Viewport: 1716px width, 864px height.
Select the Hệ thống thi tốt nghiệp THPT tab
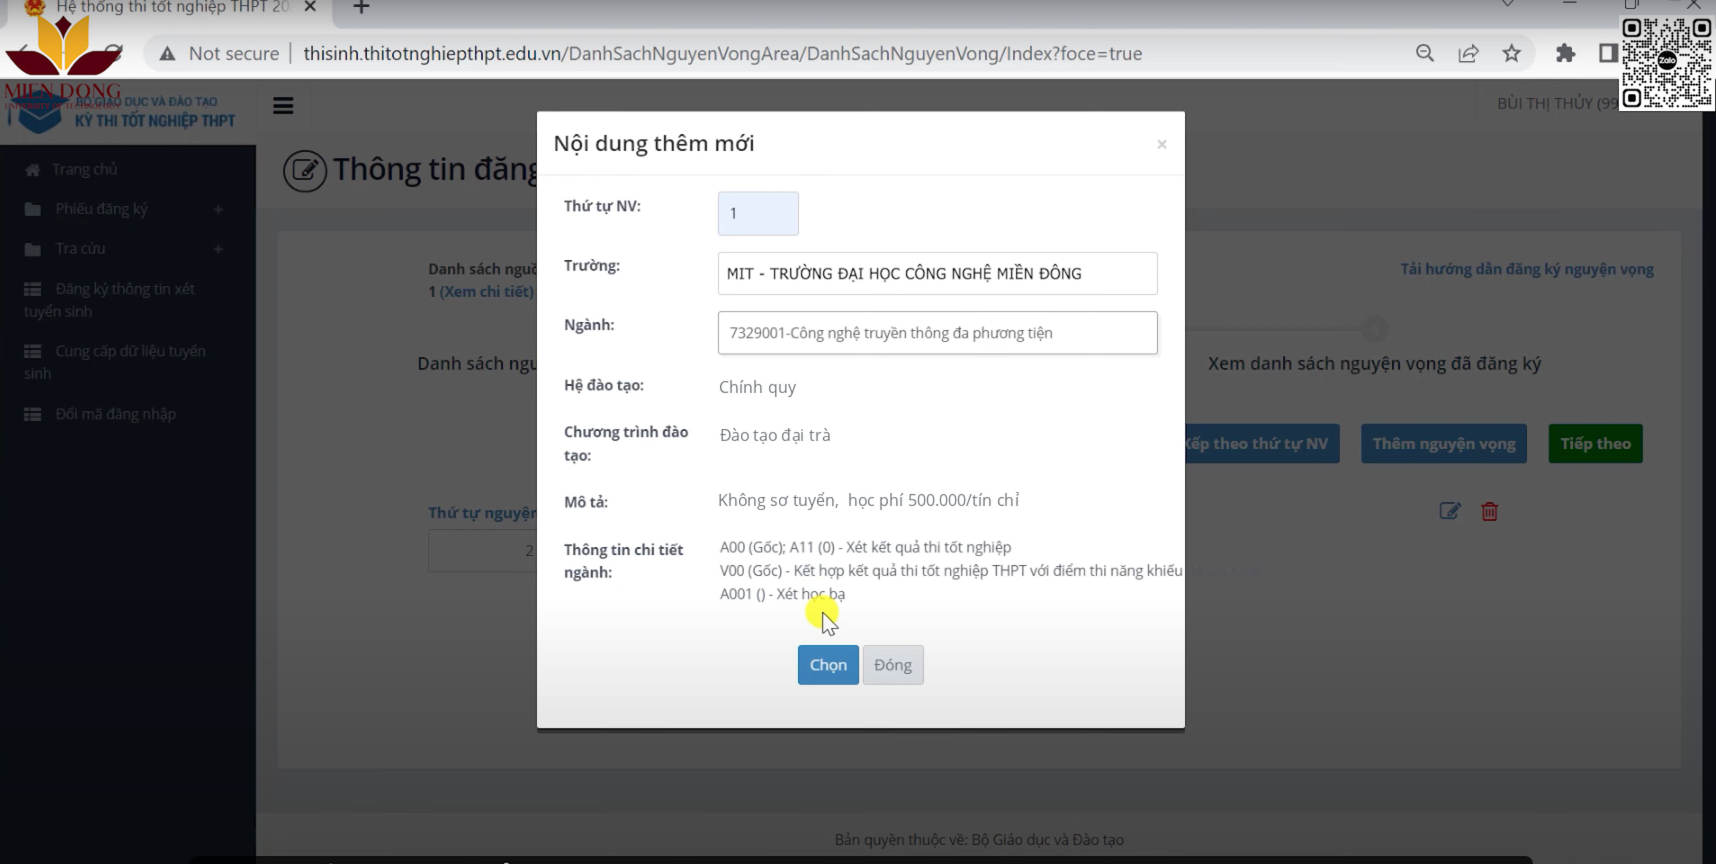click(172, 7)
